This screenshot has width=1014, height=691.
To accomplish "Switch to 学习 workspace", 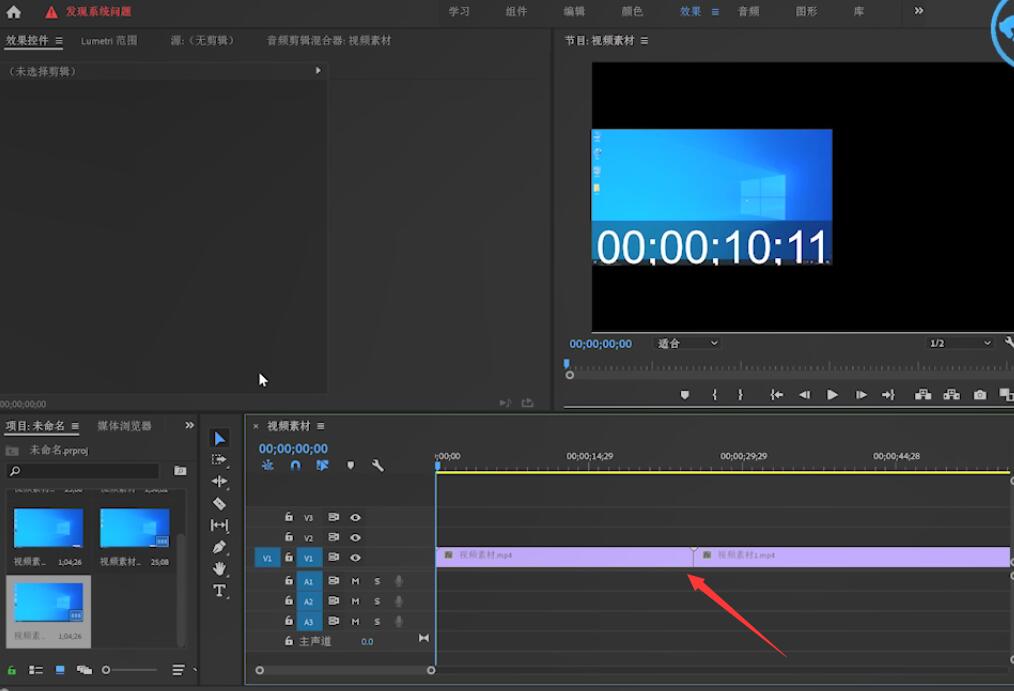I will [459, 12].
